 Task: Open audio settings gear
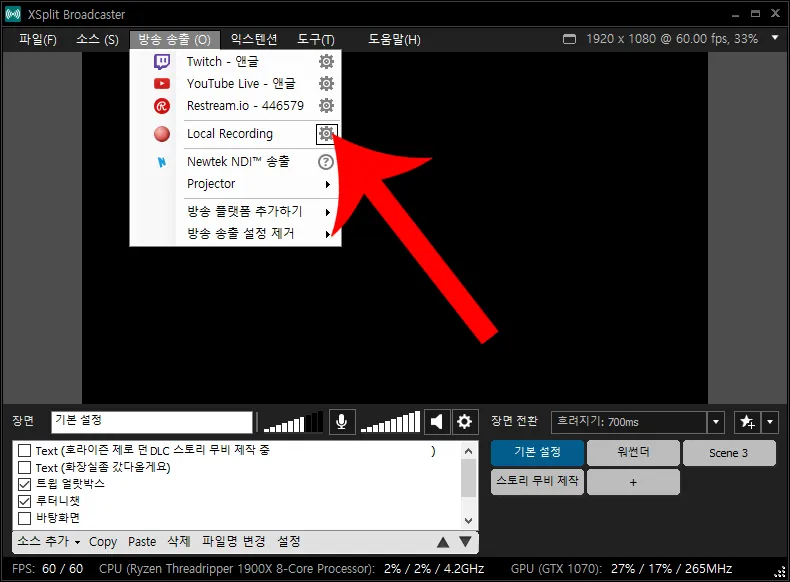tap(465, 421)
